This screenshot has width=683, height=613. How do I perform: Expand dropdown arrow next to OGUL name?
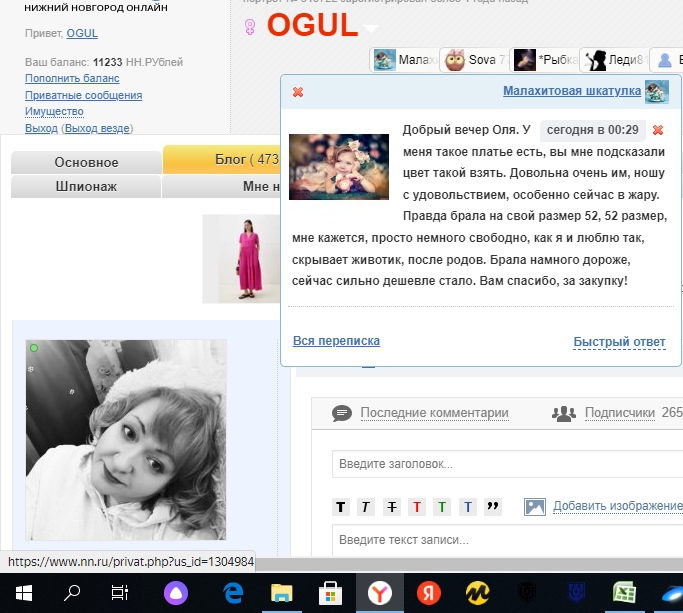click(x=371, y=29)
